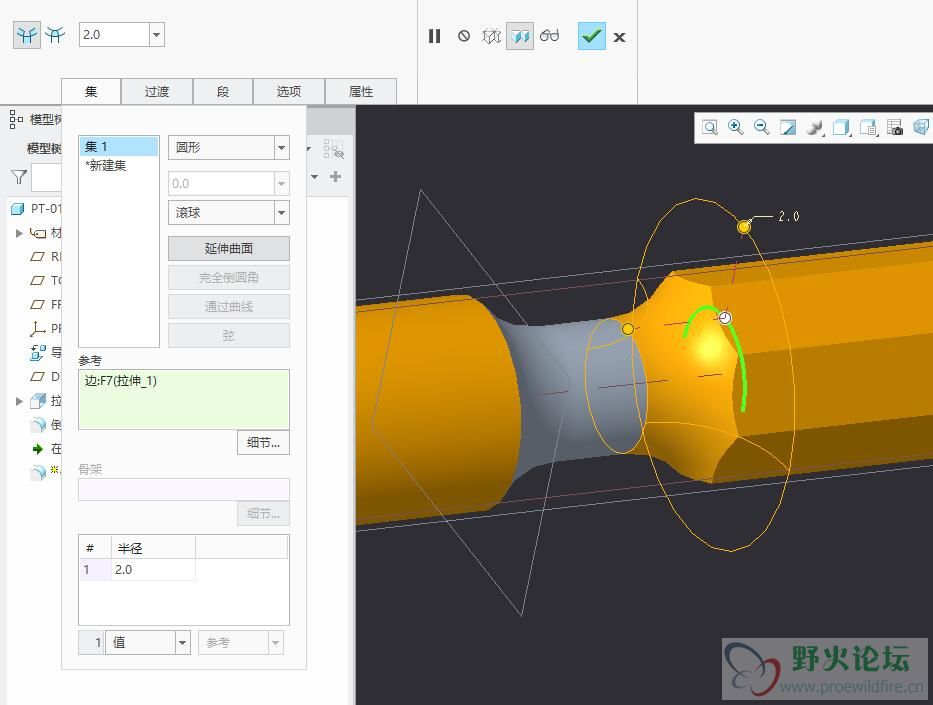
Task: Open the rendering options sphere icon
Action: click(815, 127)
